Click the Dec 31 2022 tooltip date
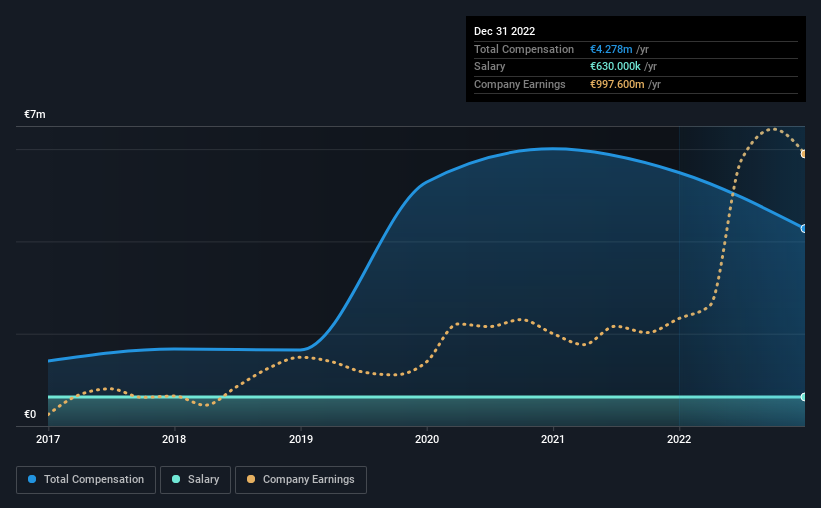Viewport: 821px width, 508px height. pyautogui.click(x=504, y=31)
